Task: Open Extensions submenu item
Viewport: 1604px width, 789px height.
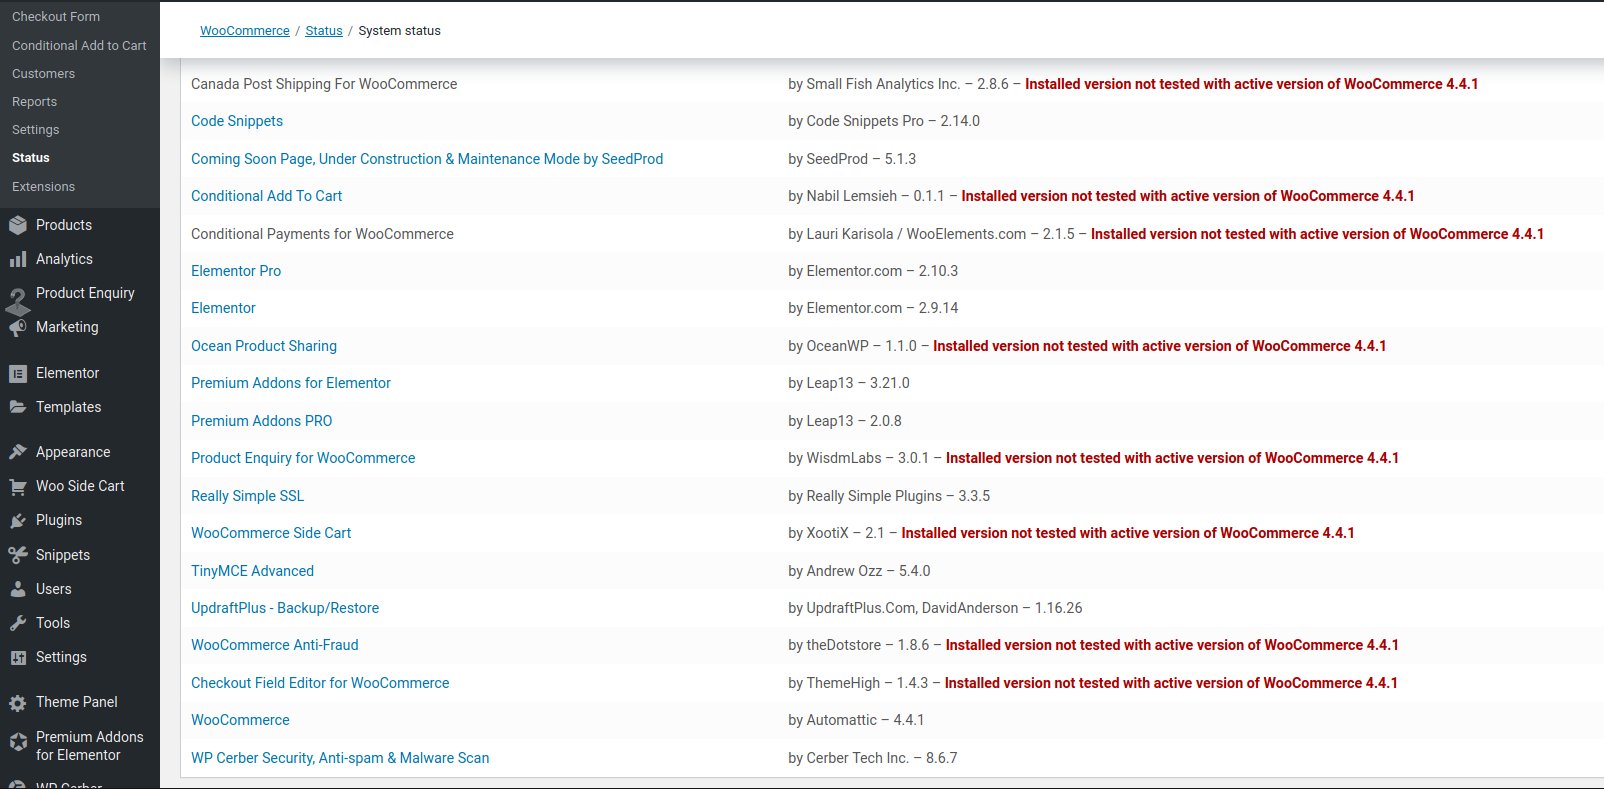Action: pos(43,187)
